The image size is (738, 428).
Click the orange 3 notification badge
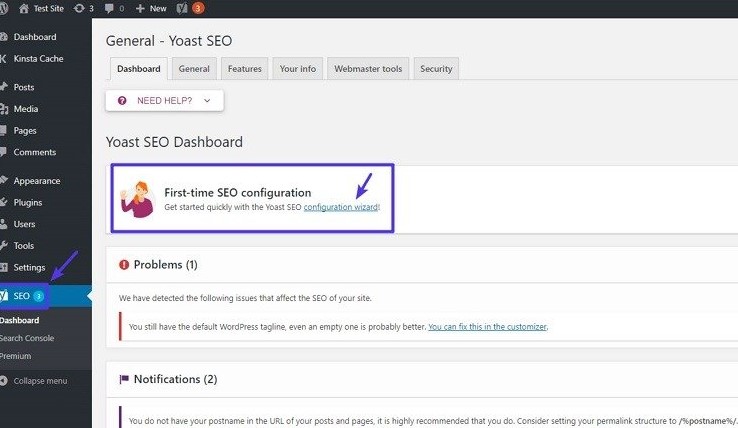pos(198,8)
